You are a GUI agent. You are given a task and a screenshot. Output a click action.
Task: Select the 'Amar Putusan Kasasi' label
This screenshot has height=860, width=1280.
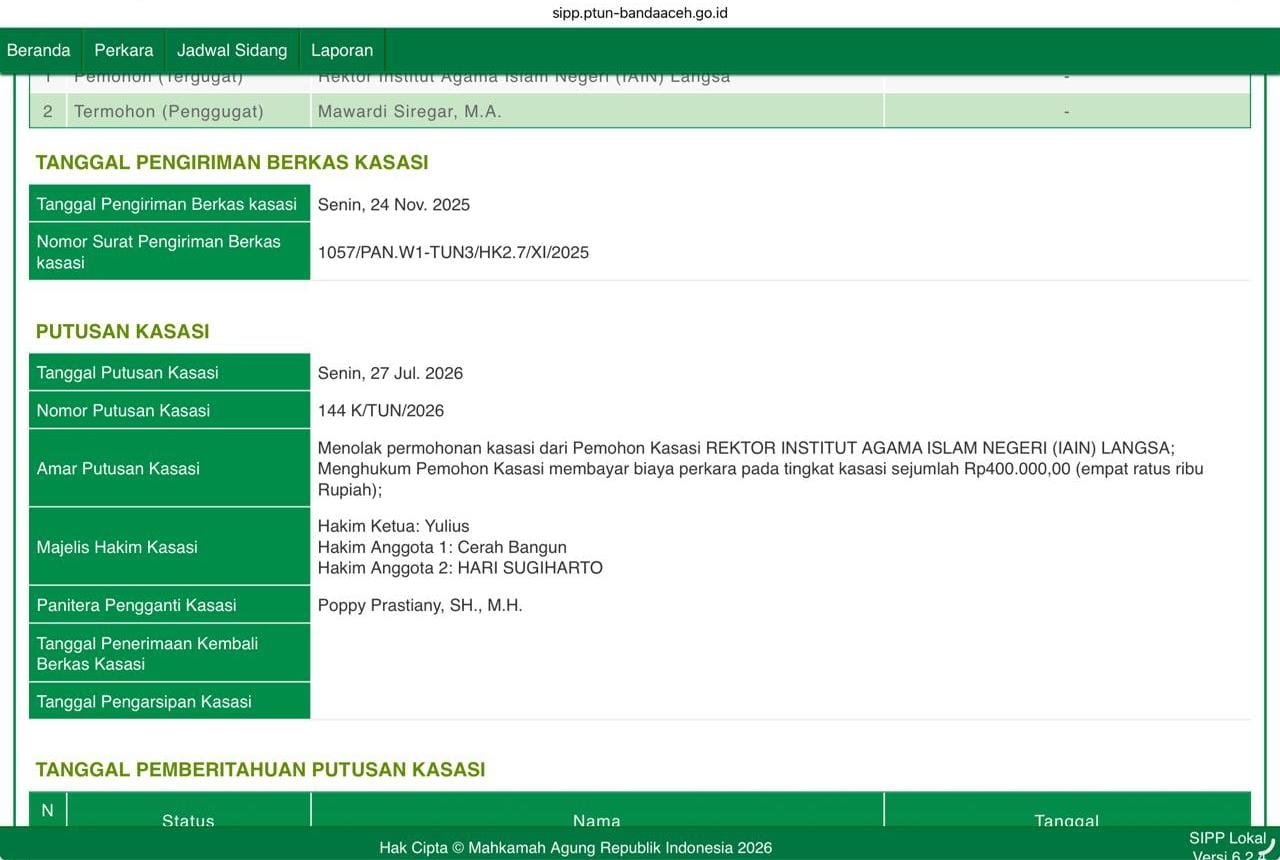[x=169, y=468]
